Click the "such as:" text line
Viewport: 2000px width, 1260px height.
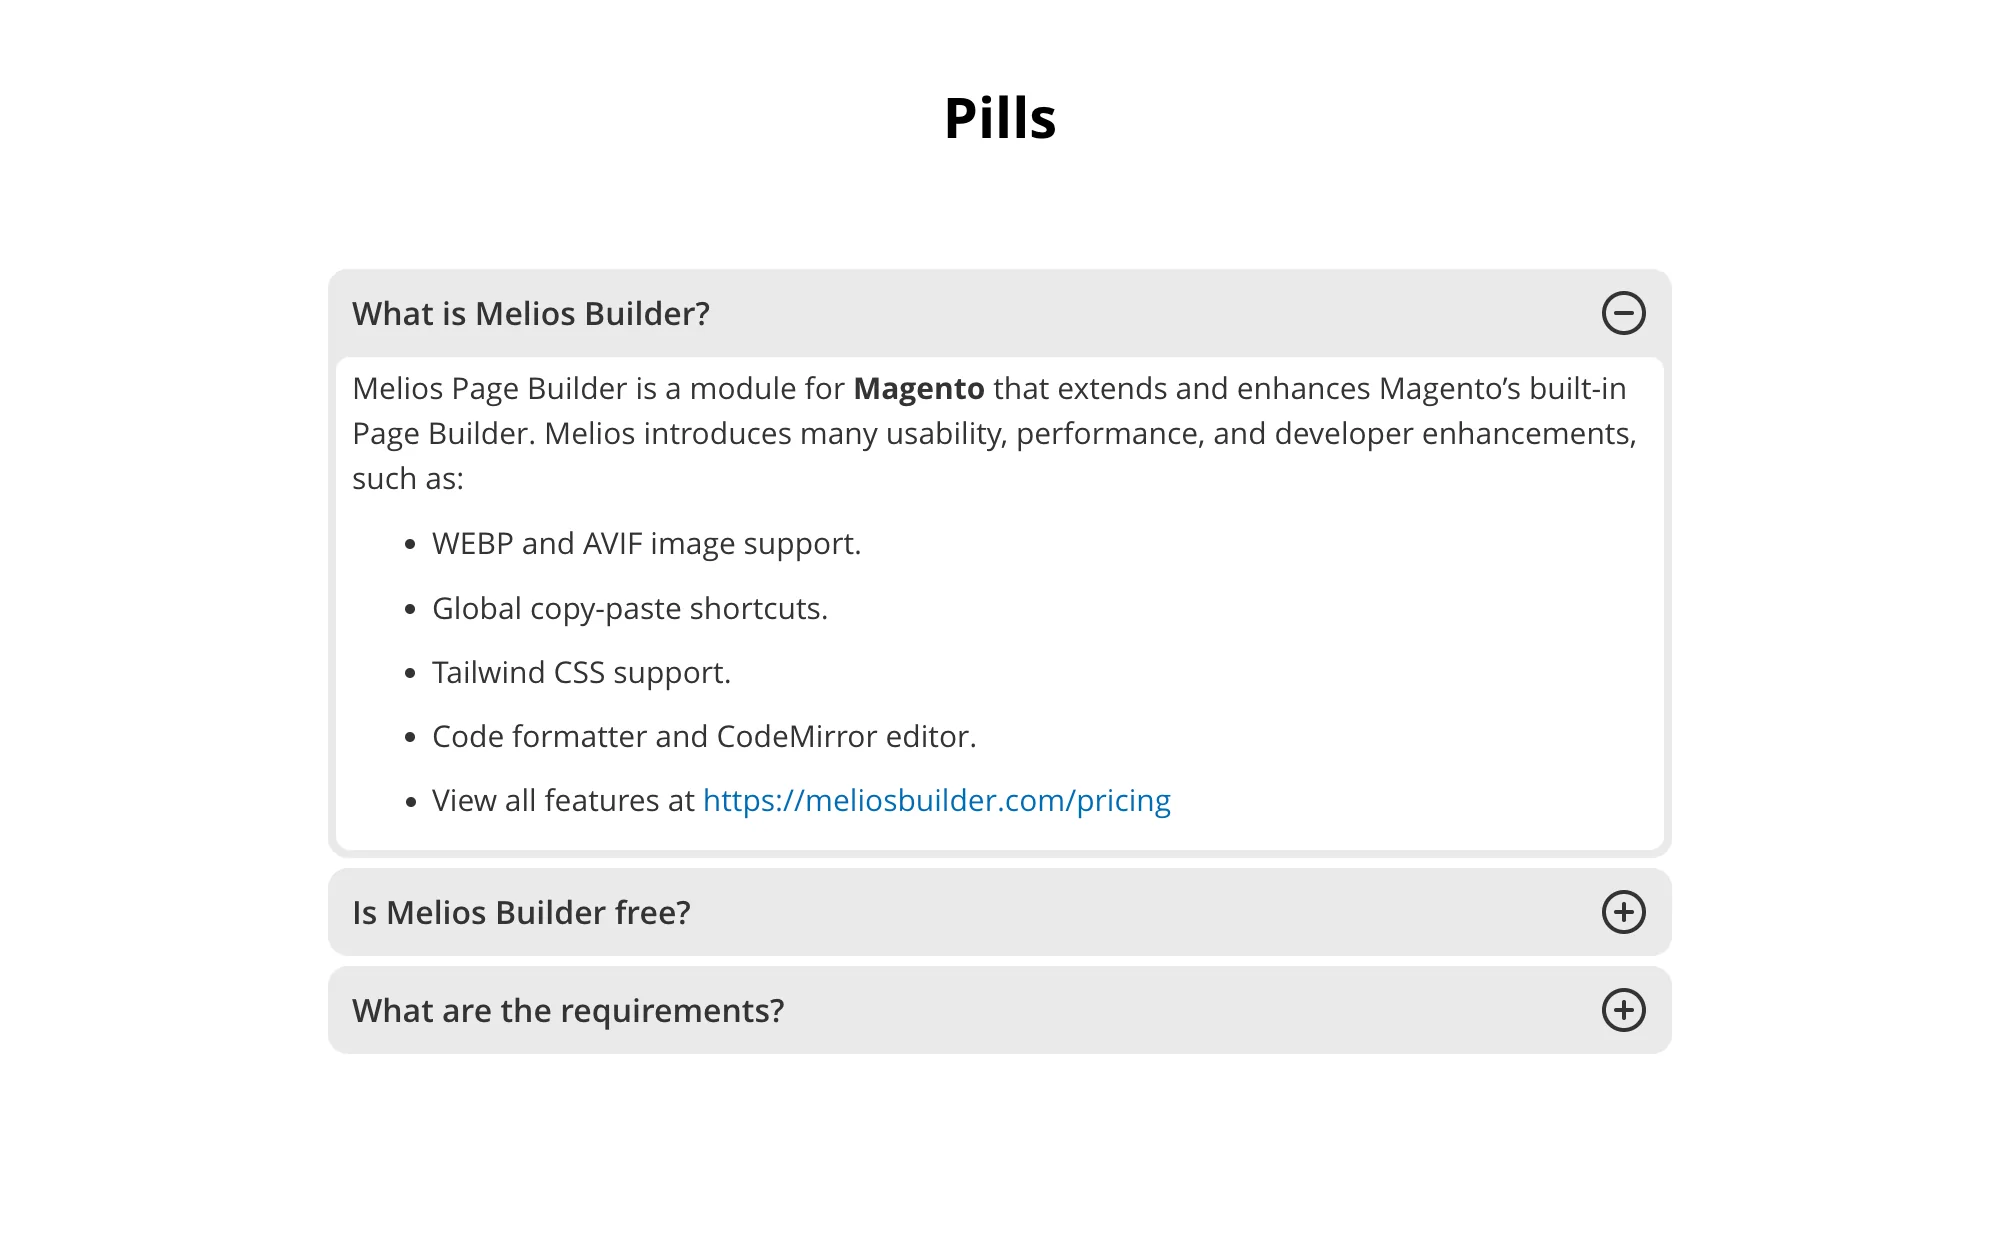pyautogui.click(x=408, y=479)
